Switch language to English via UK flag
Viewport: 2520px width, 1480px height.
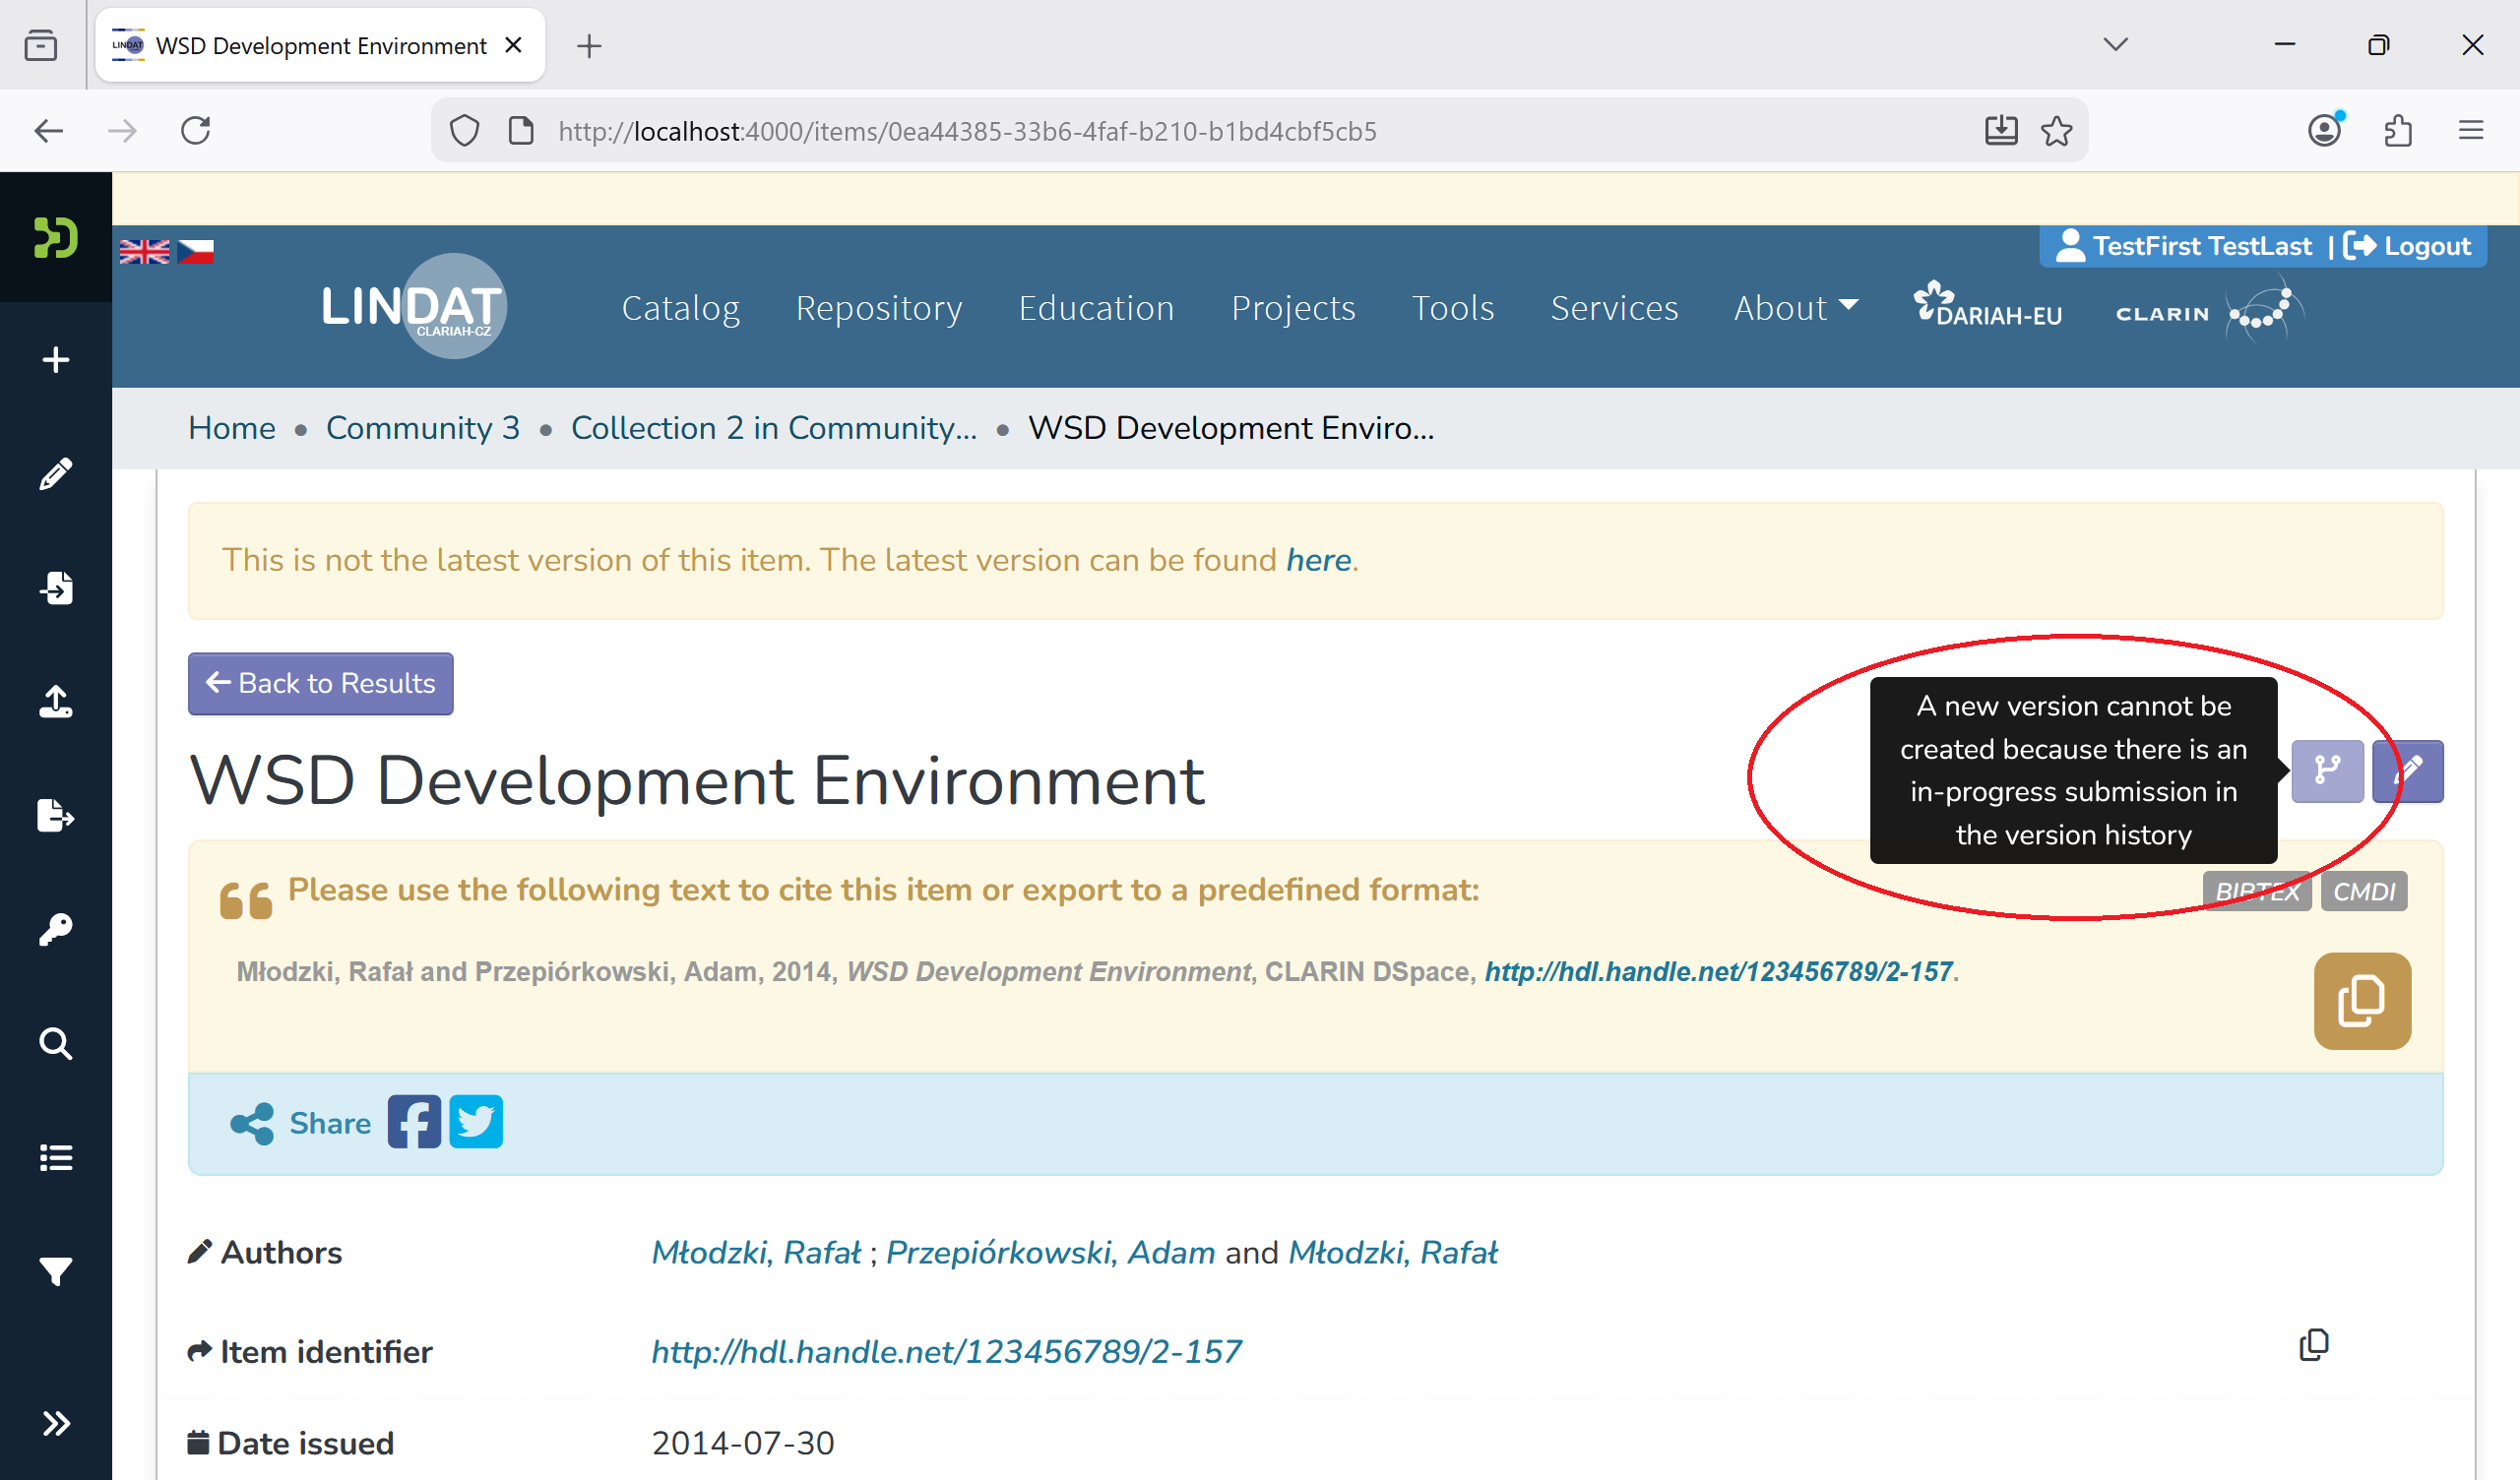click(x=145, y=251)
